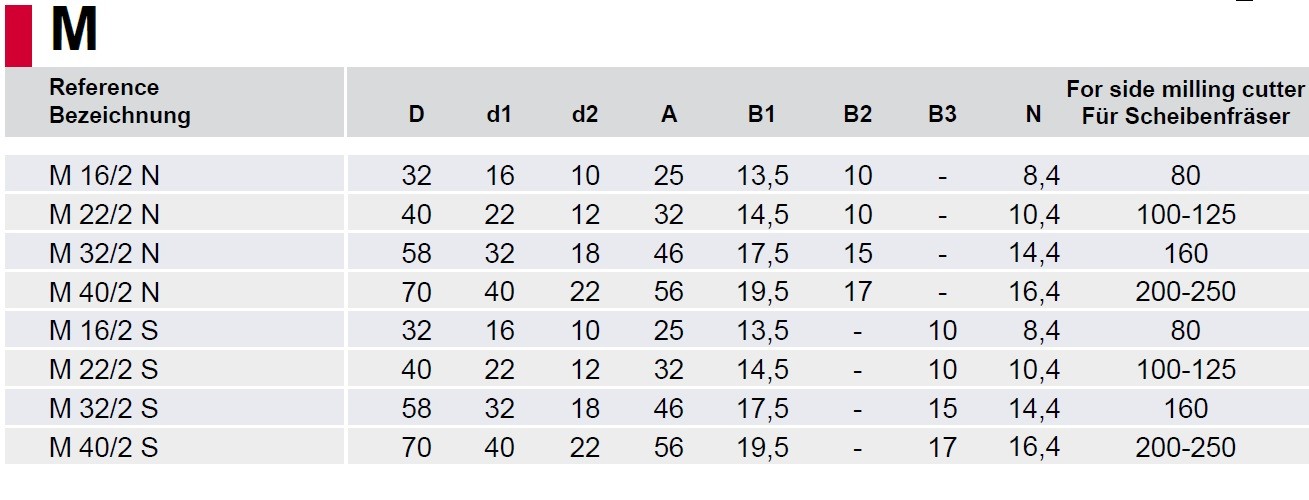Viewport: 1309px width, 500px height.
Task: Click the 16,4 N value in M 40/2 S row
Action: [1034, 447]
